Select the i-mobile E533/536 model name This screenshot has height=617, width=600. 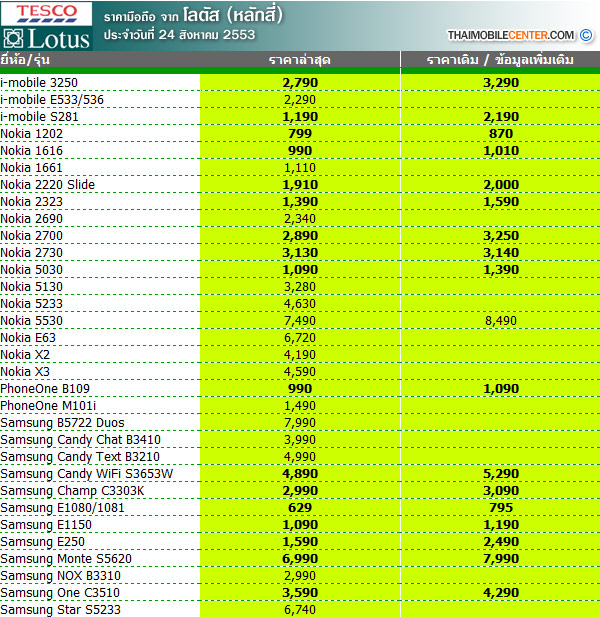tap(52, 100)
